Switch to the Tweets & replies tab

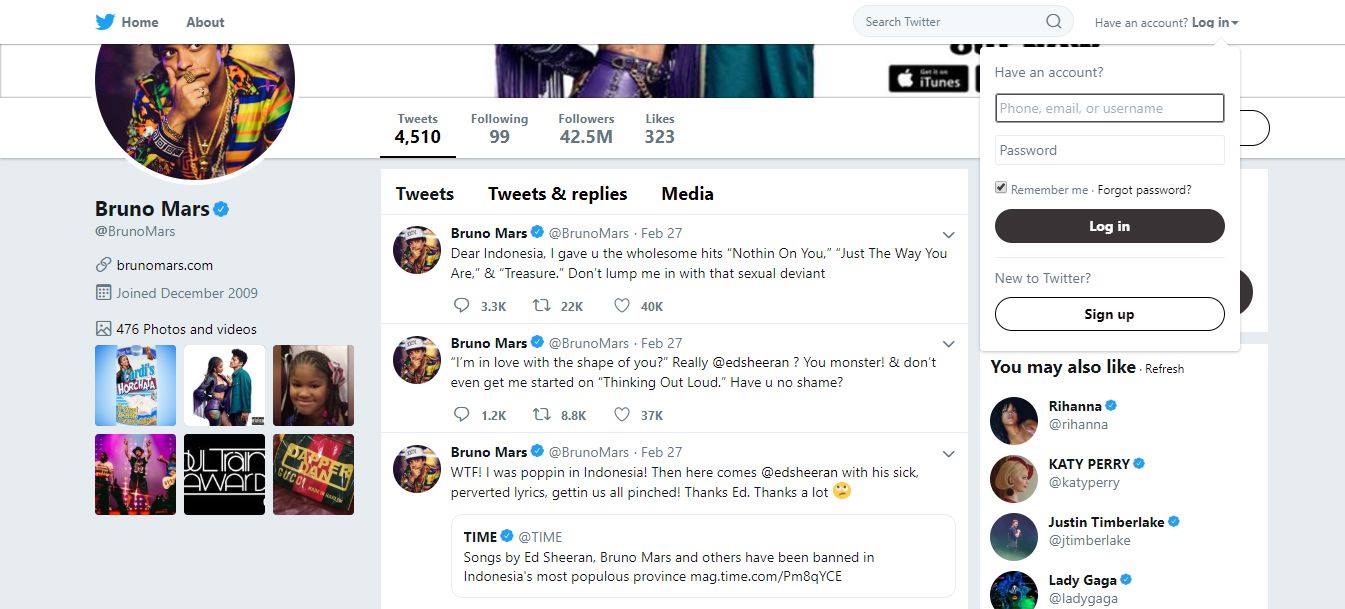[558, 194]
